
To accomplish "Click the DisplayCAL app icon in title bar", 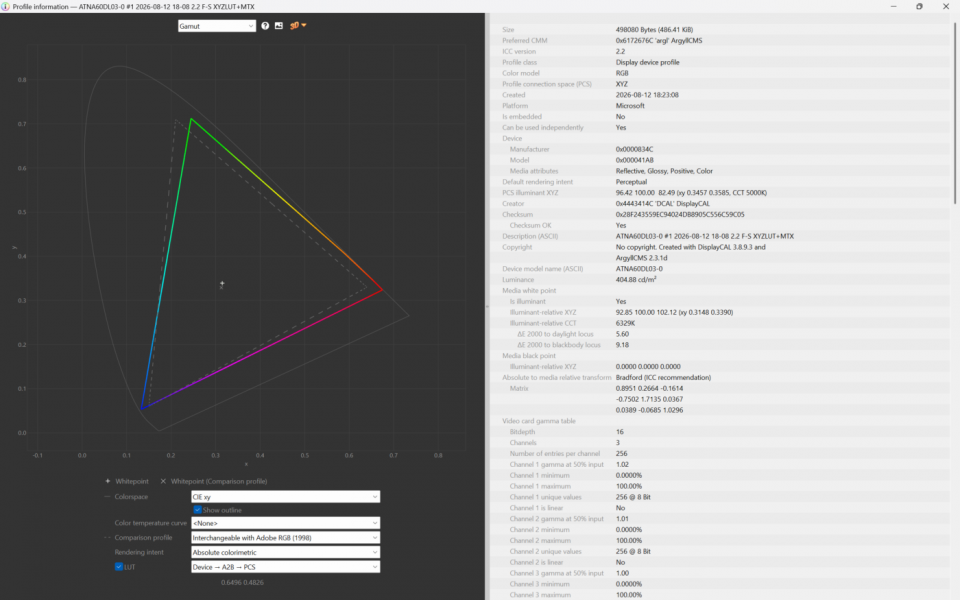I will (6, 6).
